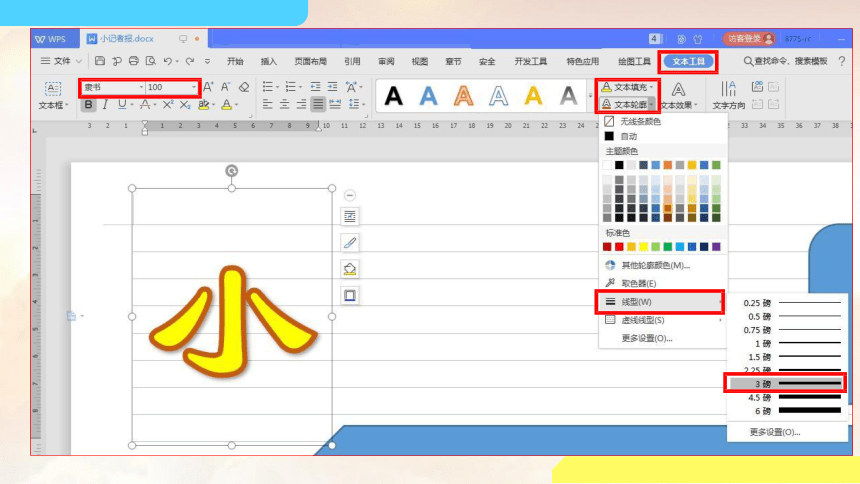
Task: Center align the text
Action: [284, 104]
